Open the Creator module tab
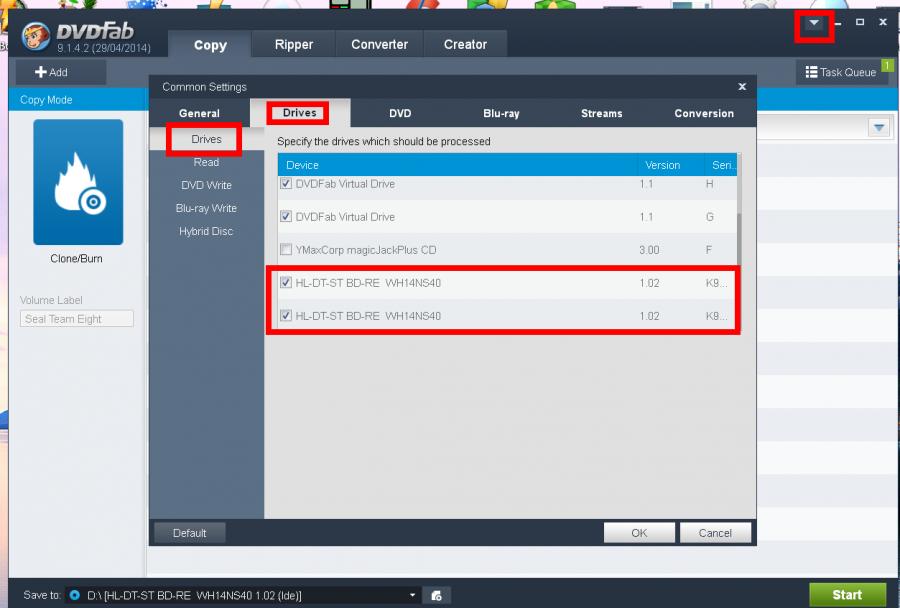This screenshot has height=608, width=900. pyautogui.click(x=465, y=44)
